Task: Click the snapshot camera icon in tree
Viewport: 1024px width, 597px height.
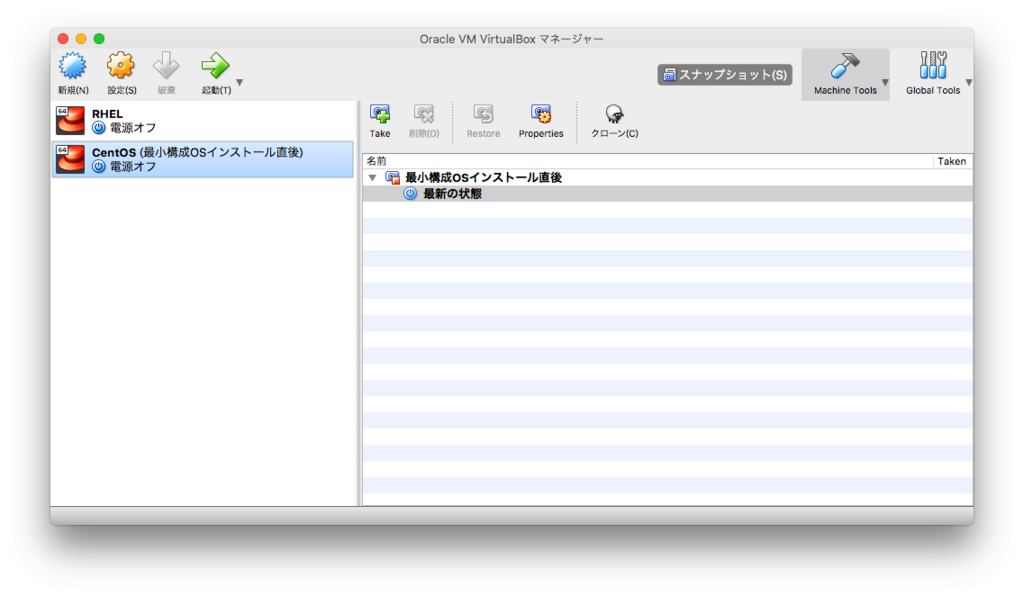Action: tap(392, 178)
